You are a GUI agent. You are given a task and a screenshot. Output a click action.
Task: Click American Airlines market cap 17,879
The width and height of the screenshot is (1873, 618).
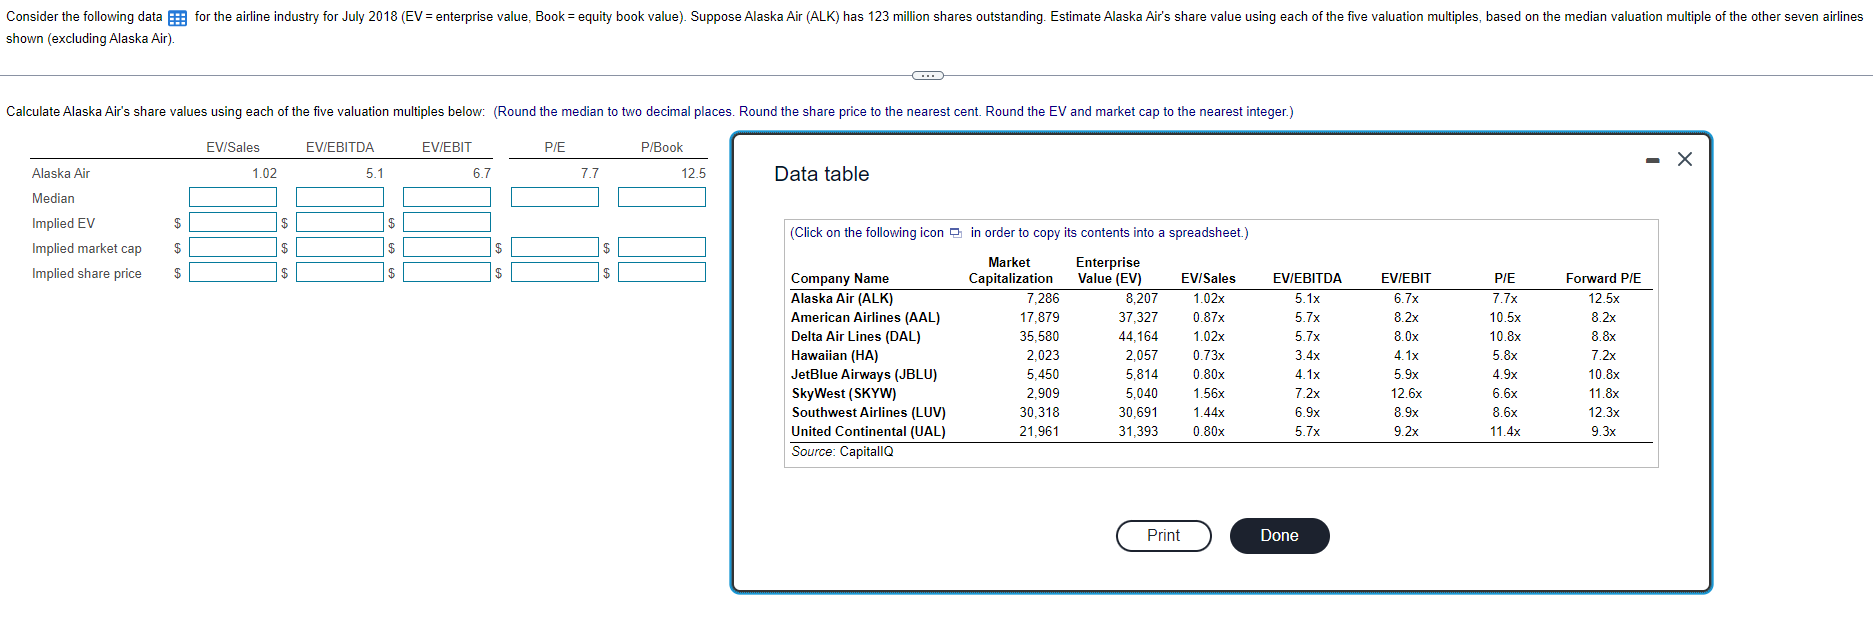click(1039, 318)
